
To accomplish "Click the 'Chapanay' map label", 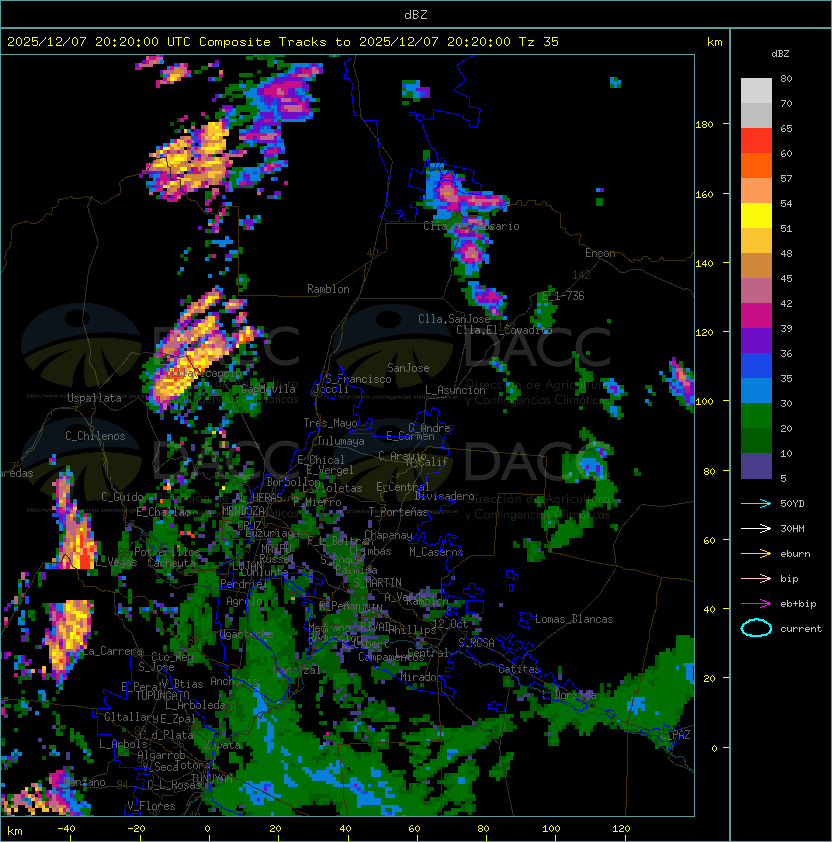I will [388, 535].
